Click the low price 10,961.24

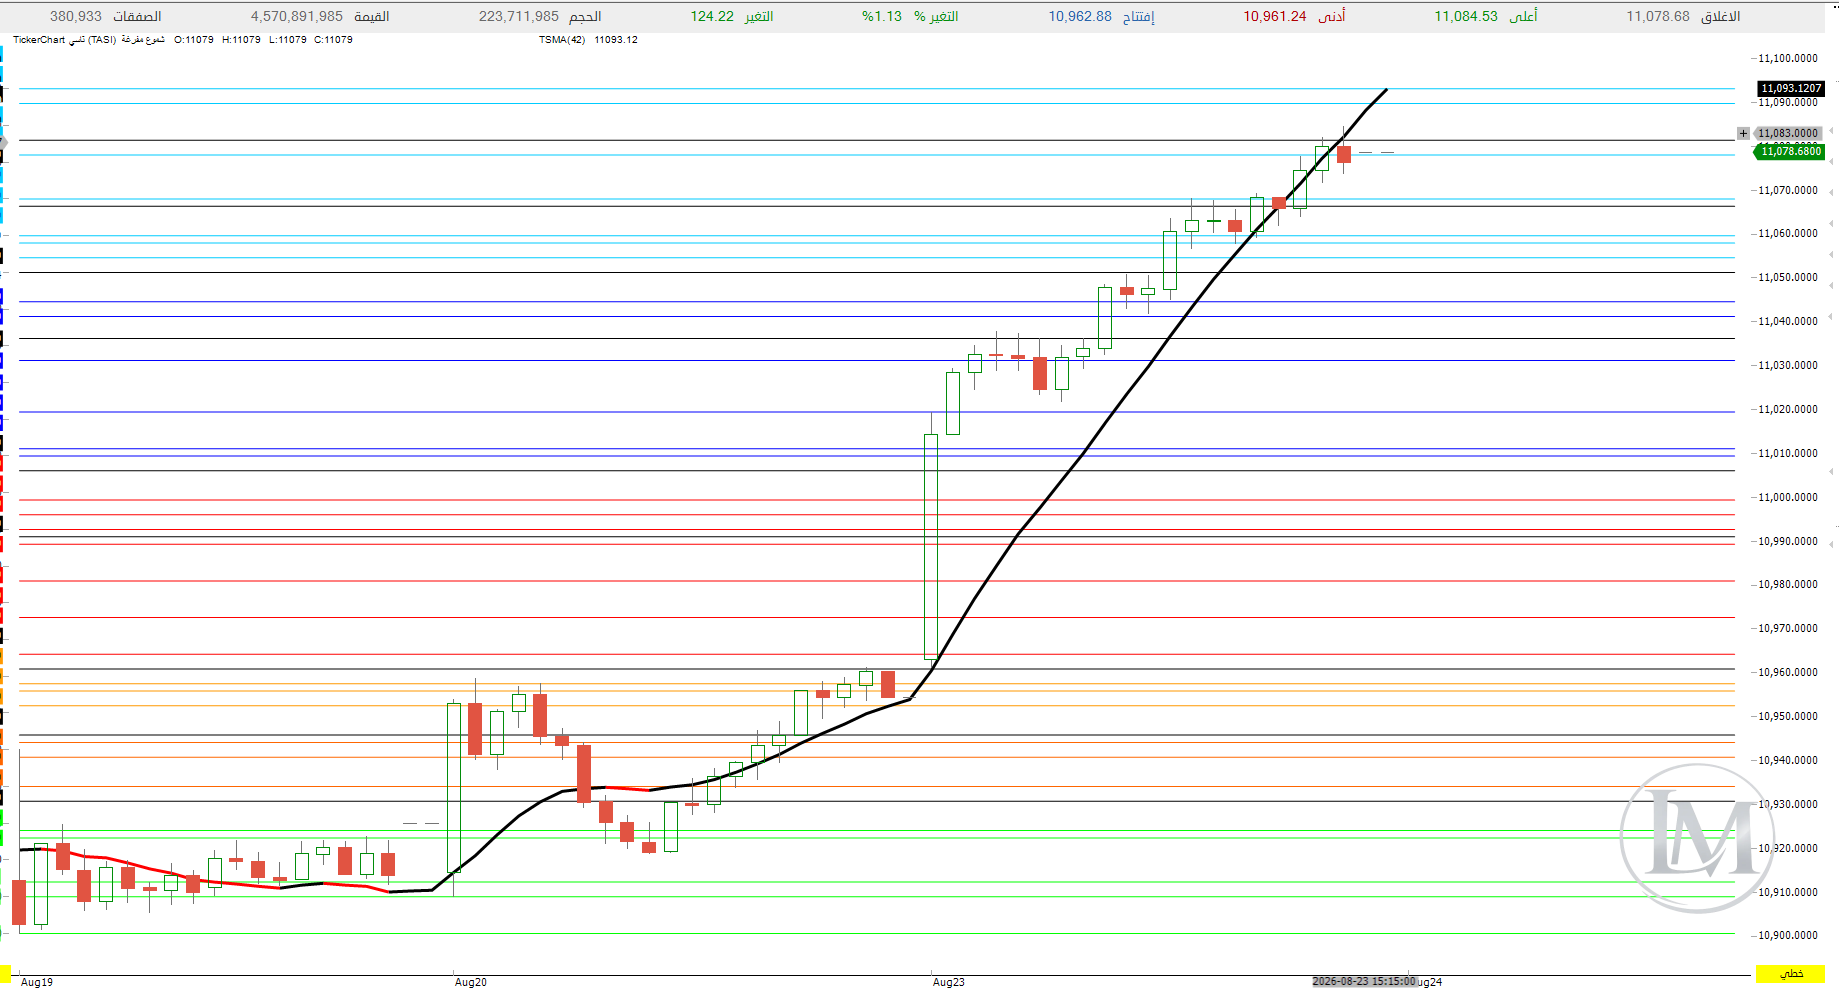pos(1275,16)
